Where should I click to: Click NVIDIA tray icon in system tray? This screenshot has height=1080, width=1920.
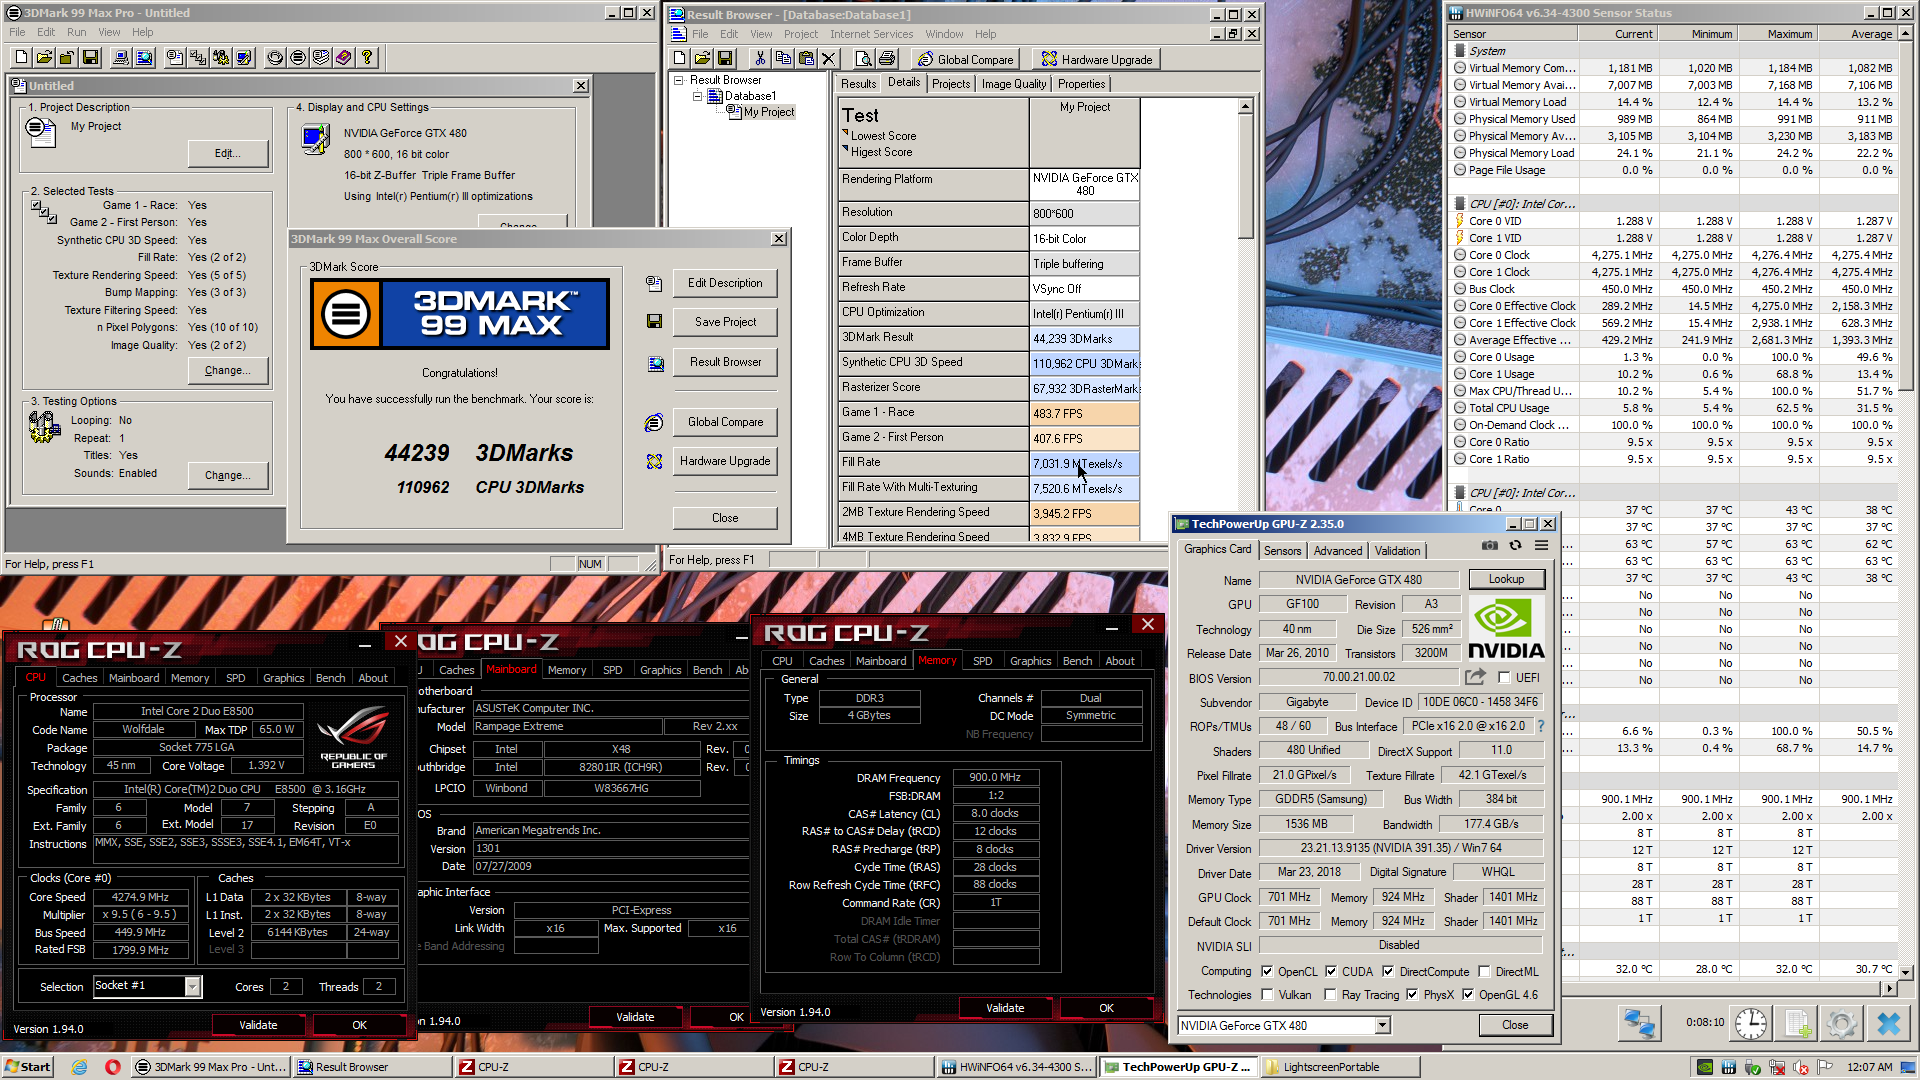1705,1067
